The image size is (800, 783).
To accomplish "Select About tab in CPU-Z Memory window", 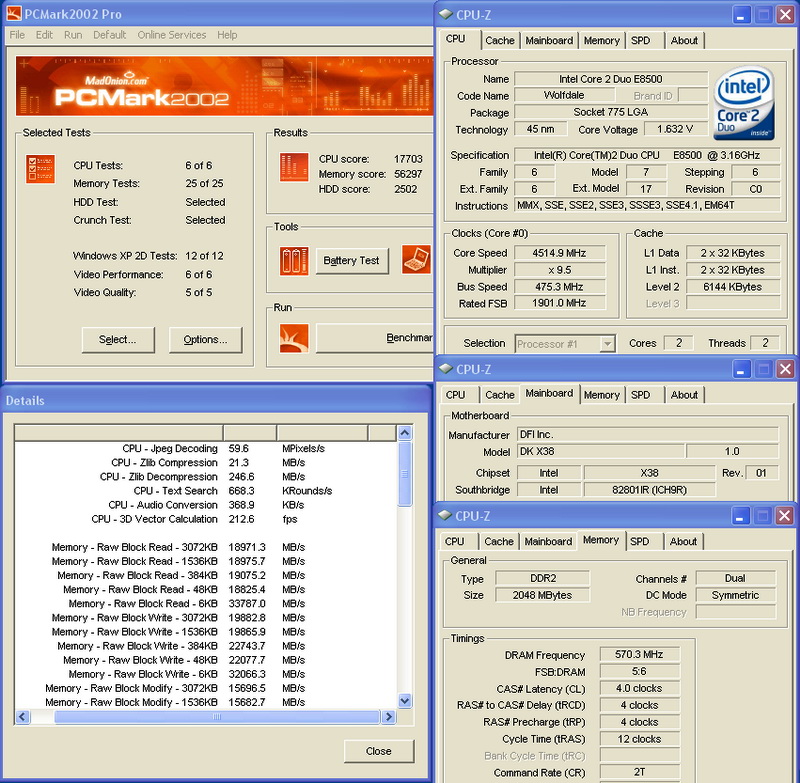I will pos(683,541).
